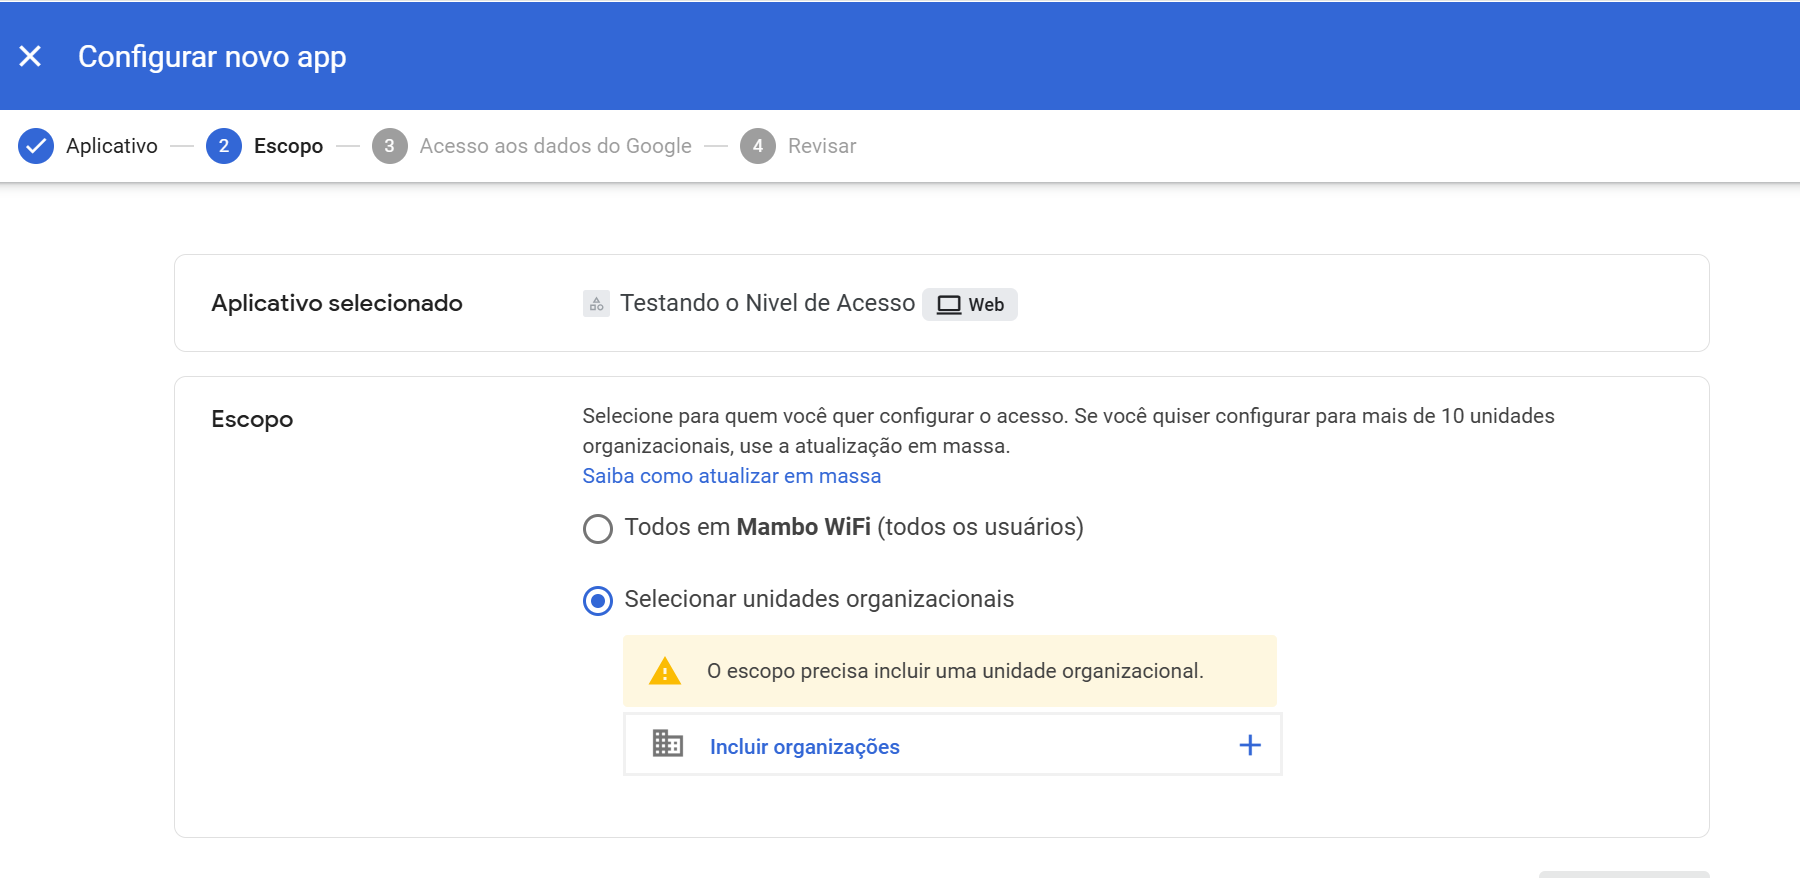Select the Escopo step label

coord(288,146)
